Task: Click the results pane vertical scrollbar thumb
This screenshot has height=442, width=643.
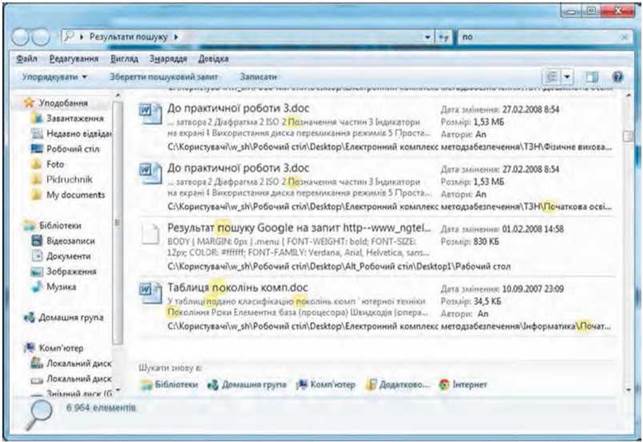Action: pos(627,136)
